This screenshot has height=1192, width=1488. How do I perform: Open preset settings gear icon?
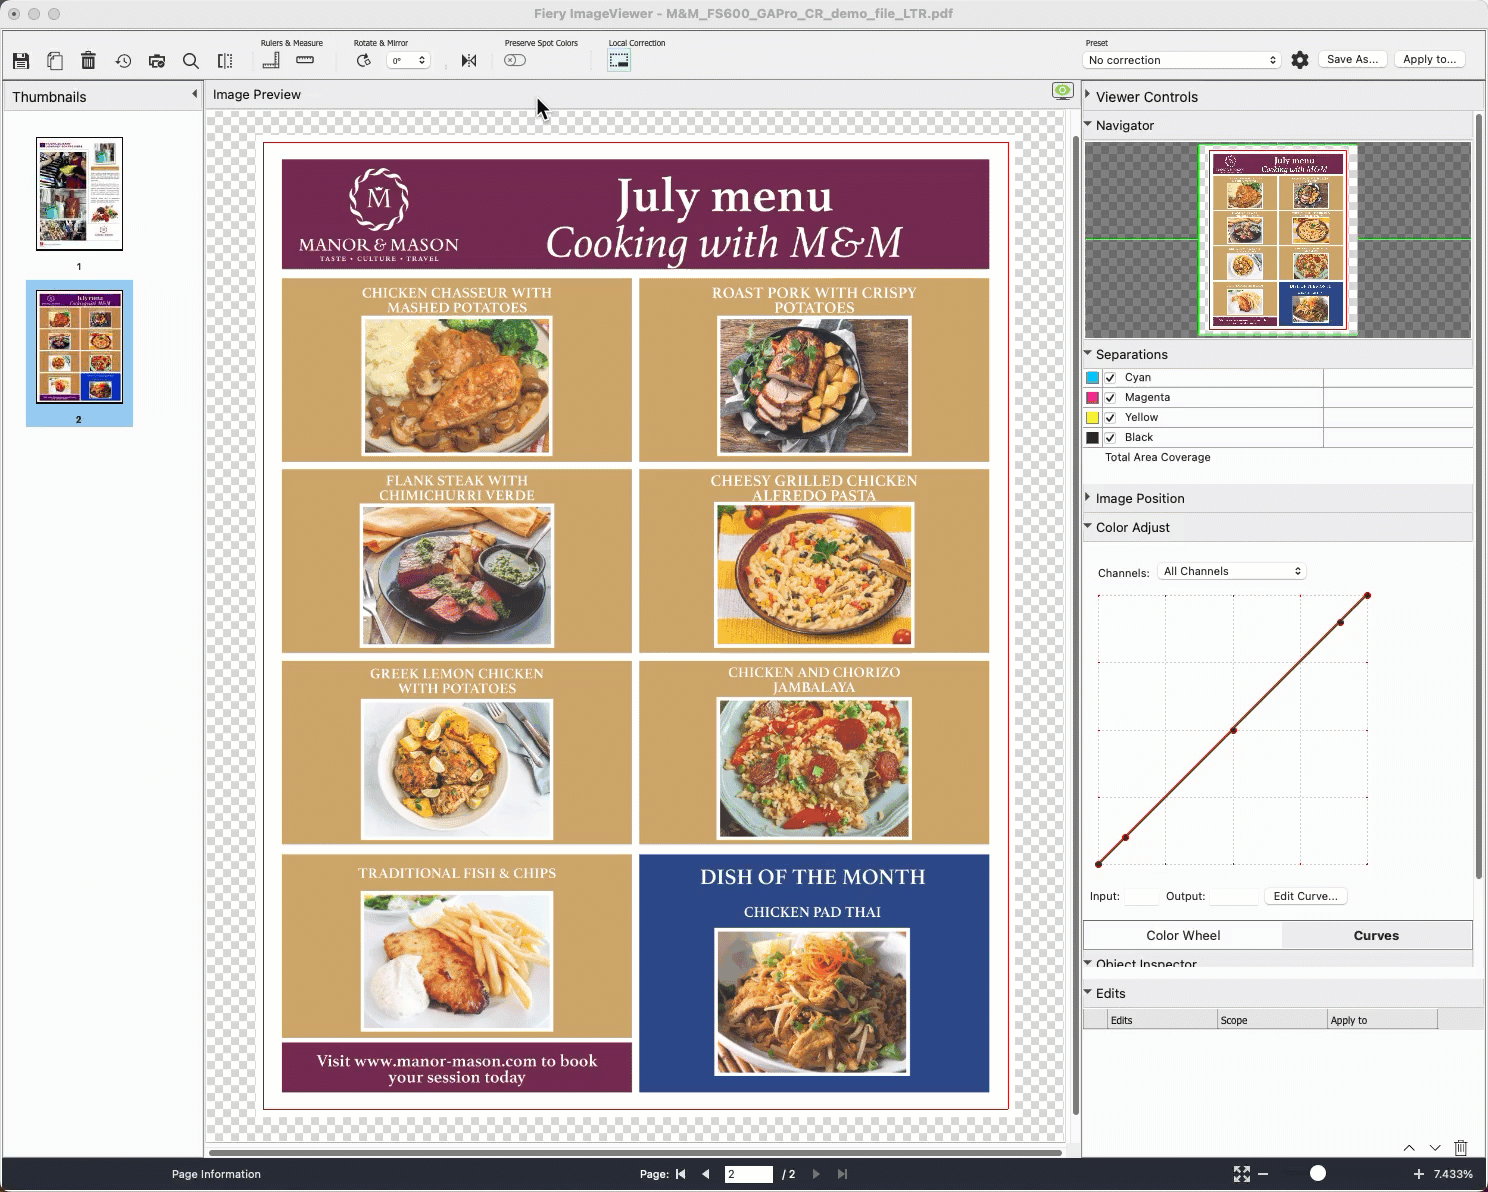1300,60
